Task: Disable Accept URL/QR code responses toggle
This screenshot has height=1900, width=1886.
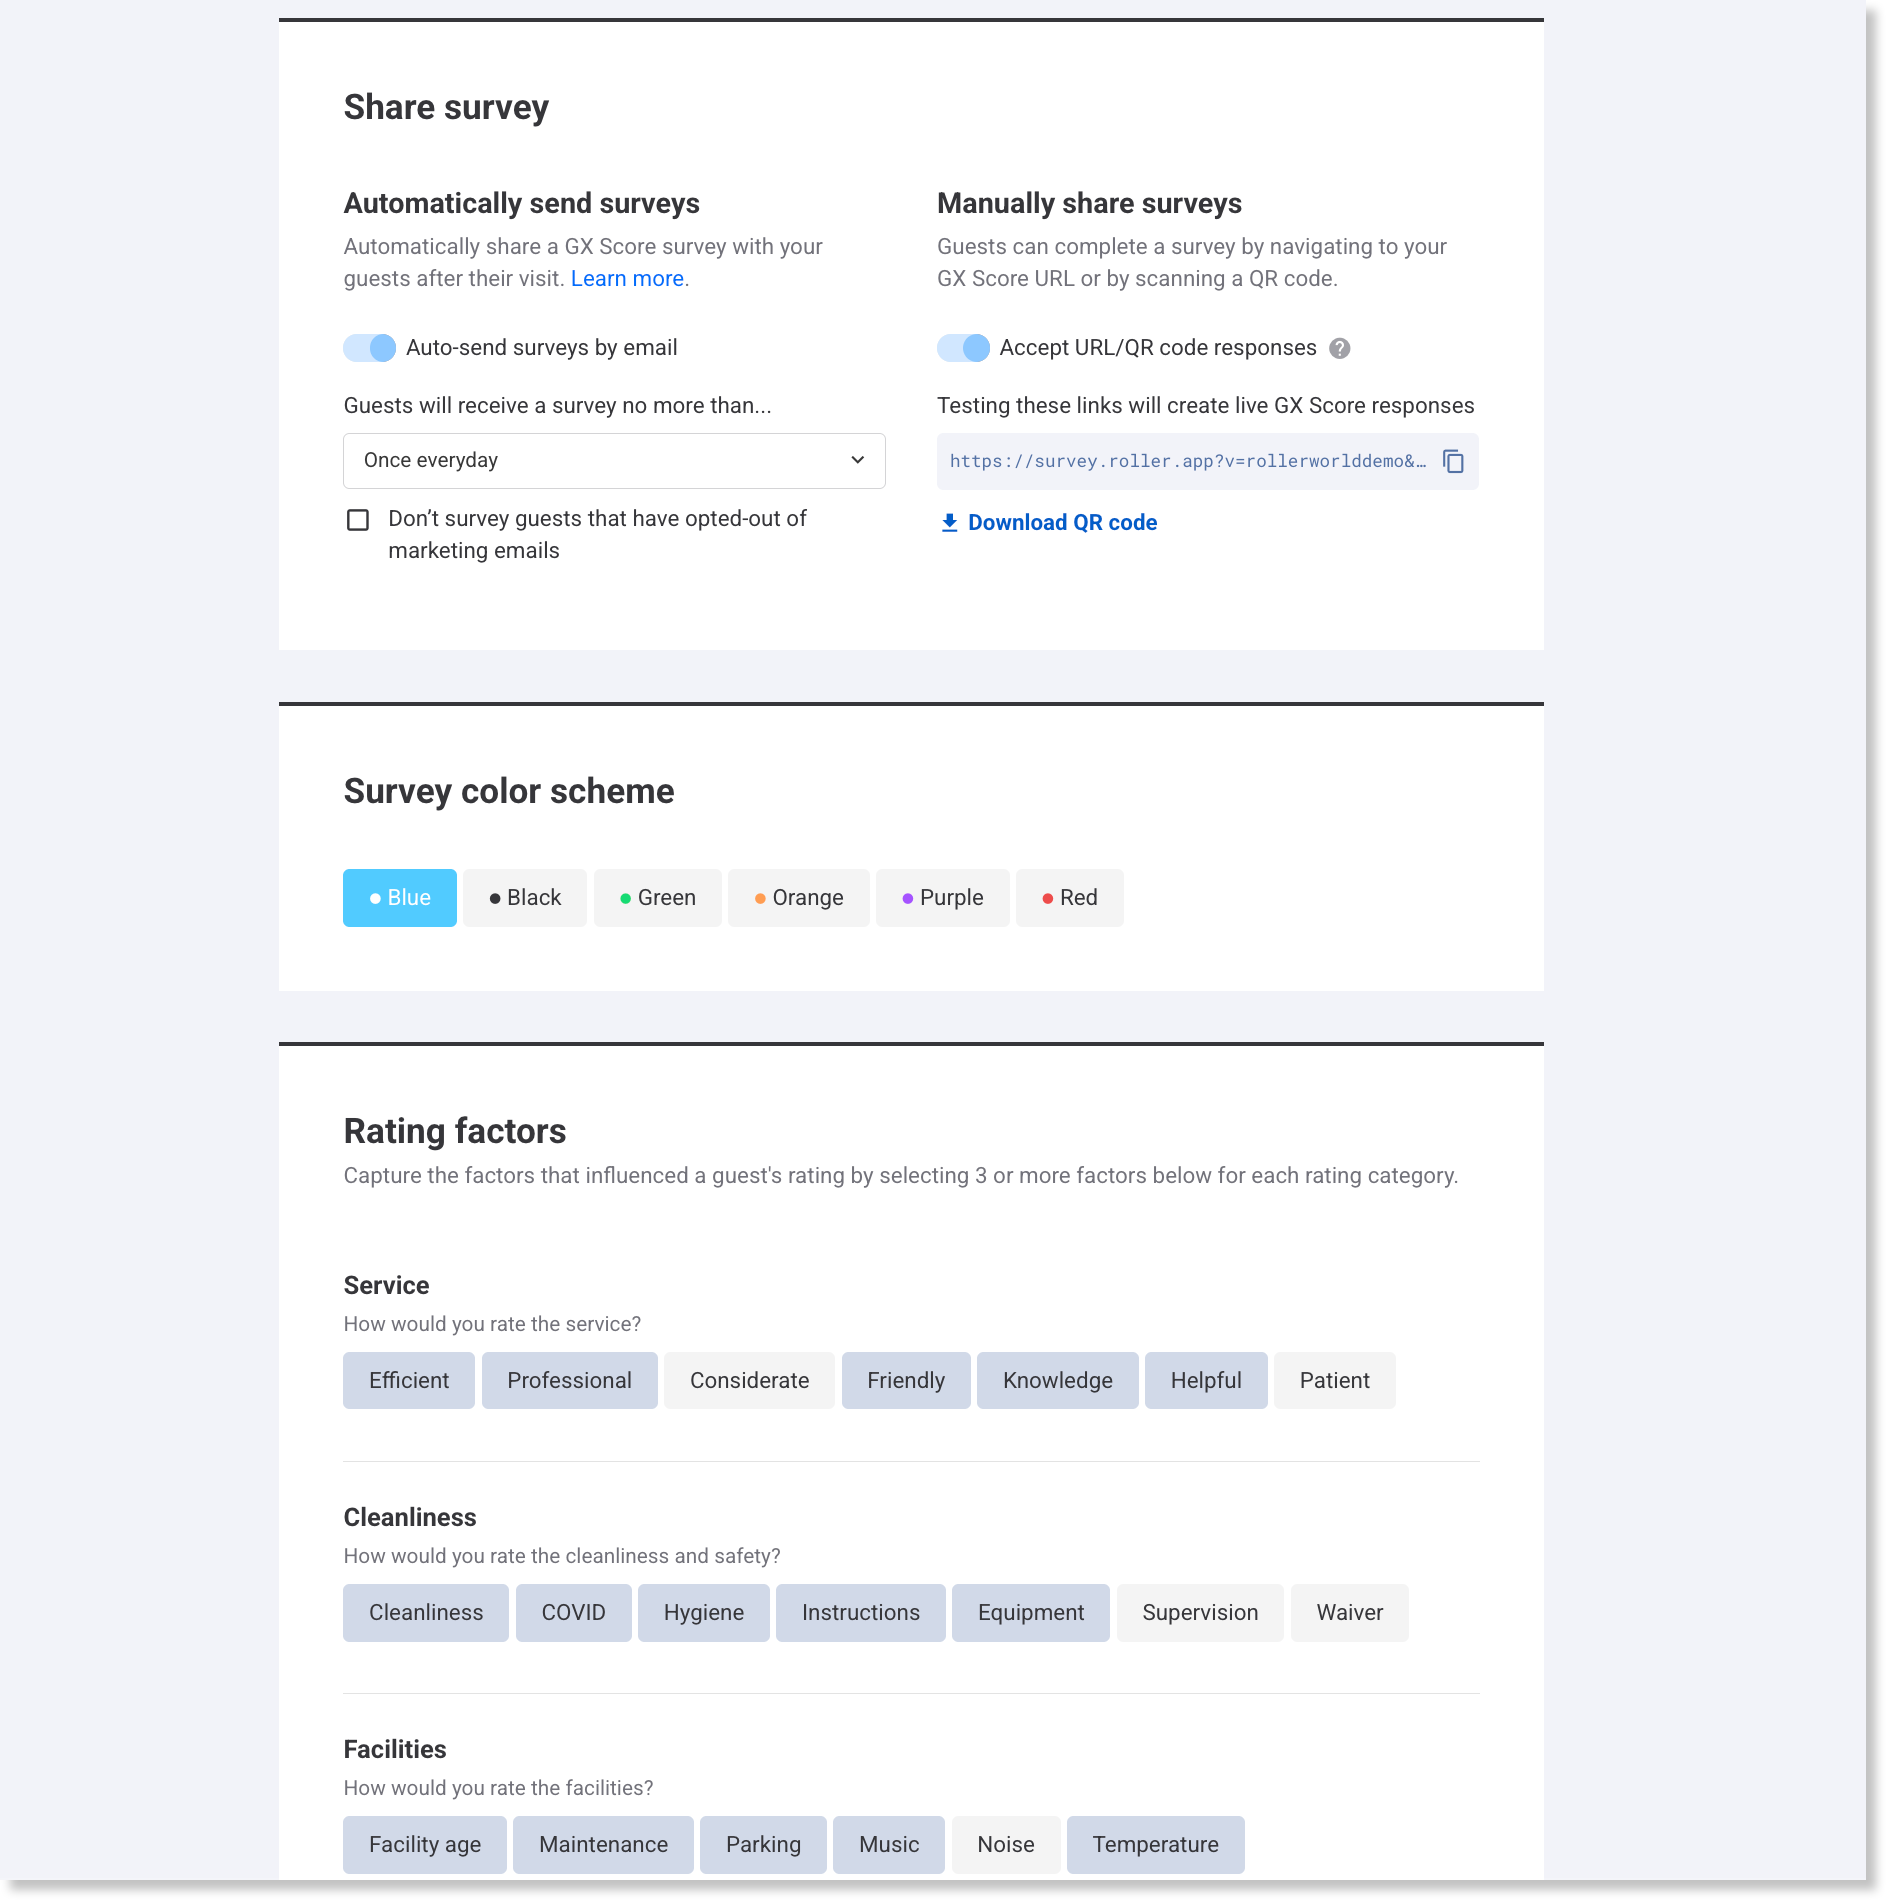Action: [963, 348]
